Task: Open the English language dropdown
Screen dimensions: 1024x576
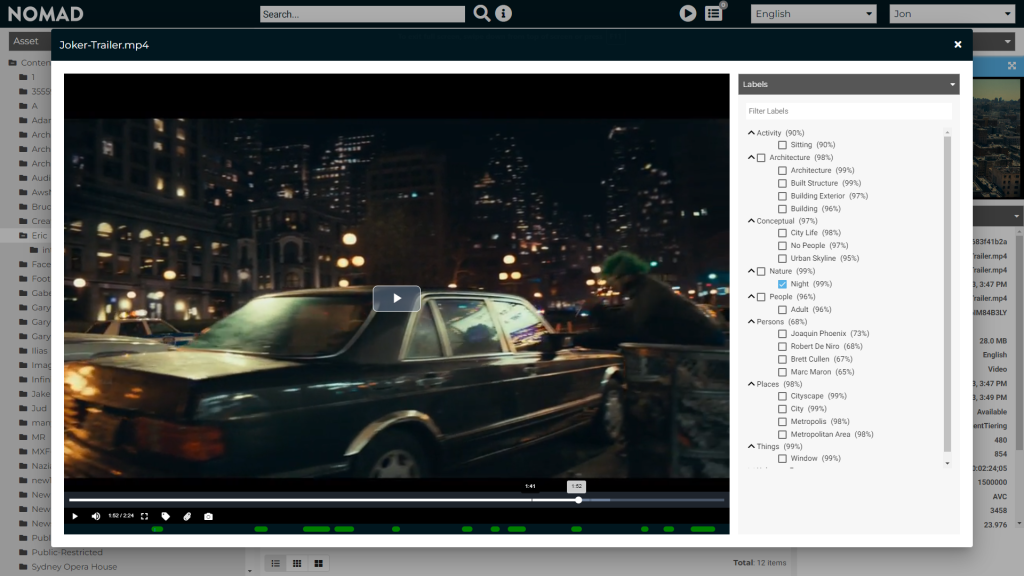Action: pyautogui.click(x=813, y=14)
